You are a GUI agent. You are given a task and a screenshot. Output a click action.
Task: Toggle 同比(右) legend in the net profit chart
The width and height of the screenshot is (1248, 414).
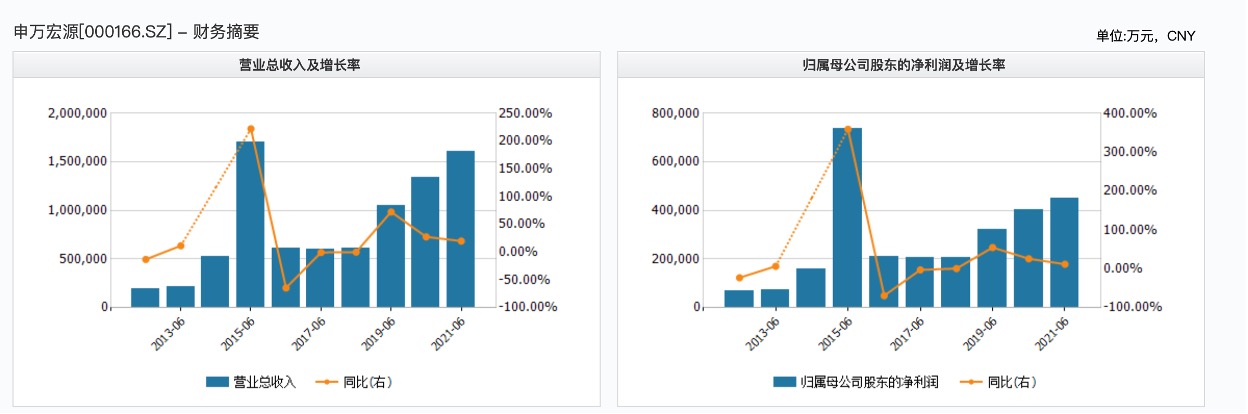point(1010,381)
